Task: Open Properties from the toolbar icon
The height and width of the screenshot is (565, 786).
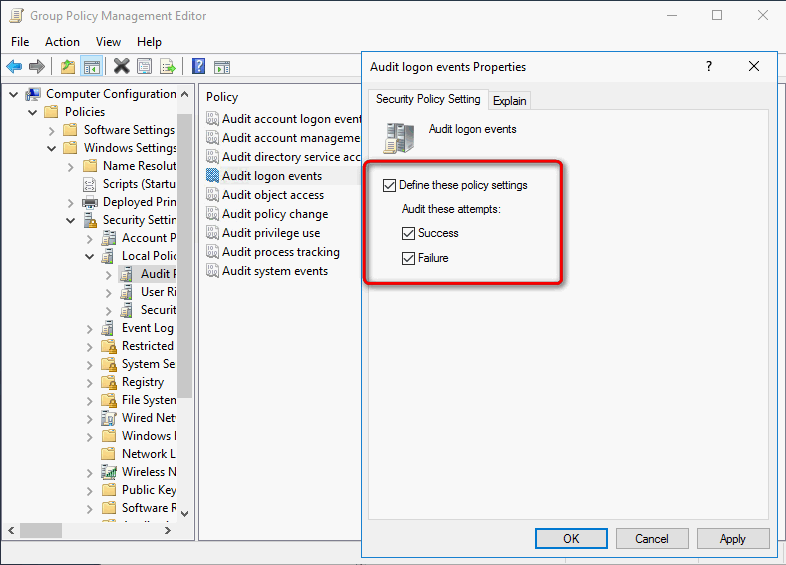Action: (x=145, y=67)
